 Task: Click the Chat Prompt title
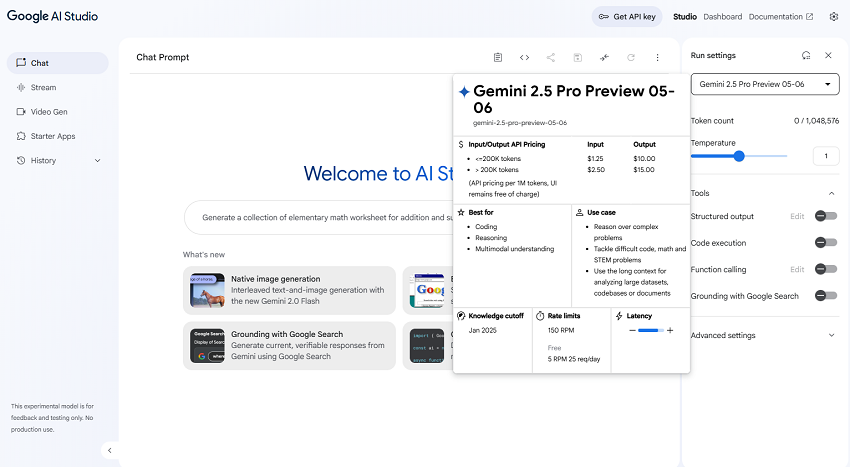click(x=163, y=57)
